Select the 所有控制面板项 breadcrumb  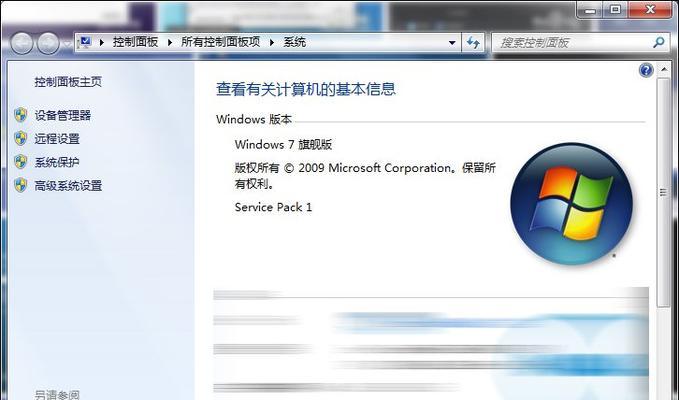point(220,42)
